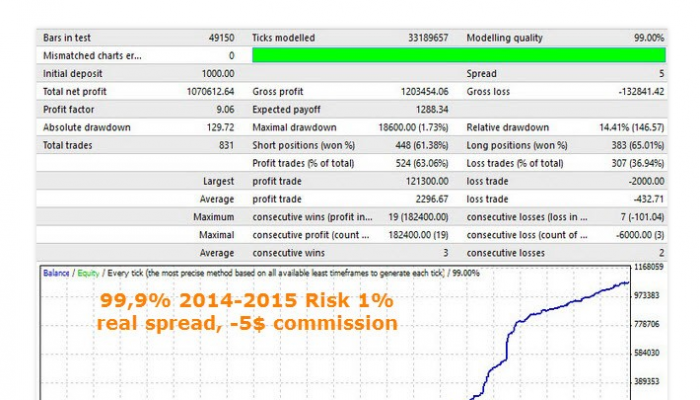Click consecutive wins value 19 (182400.00)
Screen dimensions: 700x400
[418, 217]
